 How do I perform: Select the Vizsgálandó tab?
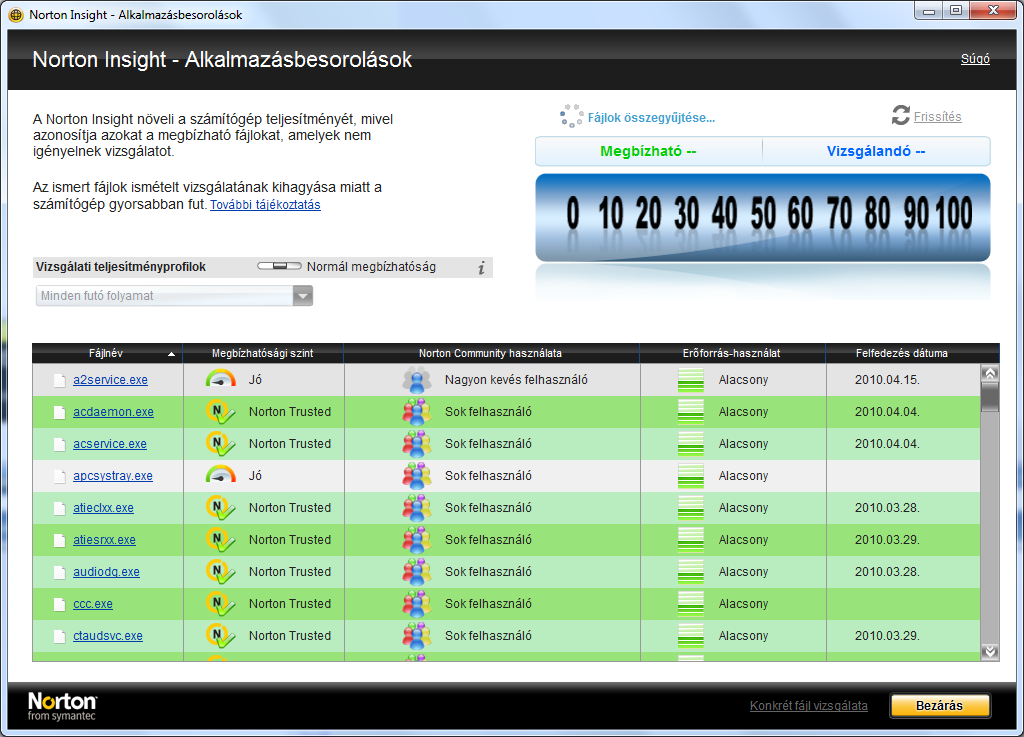coord(876,151)
